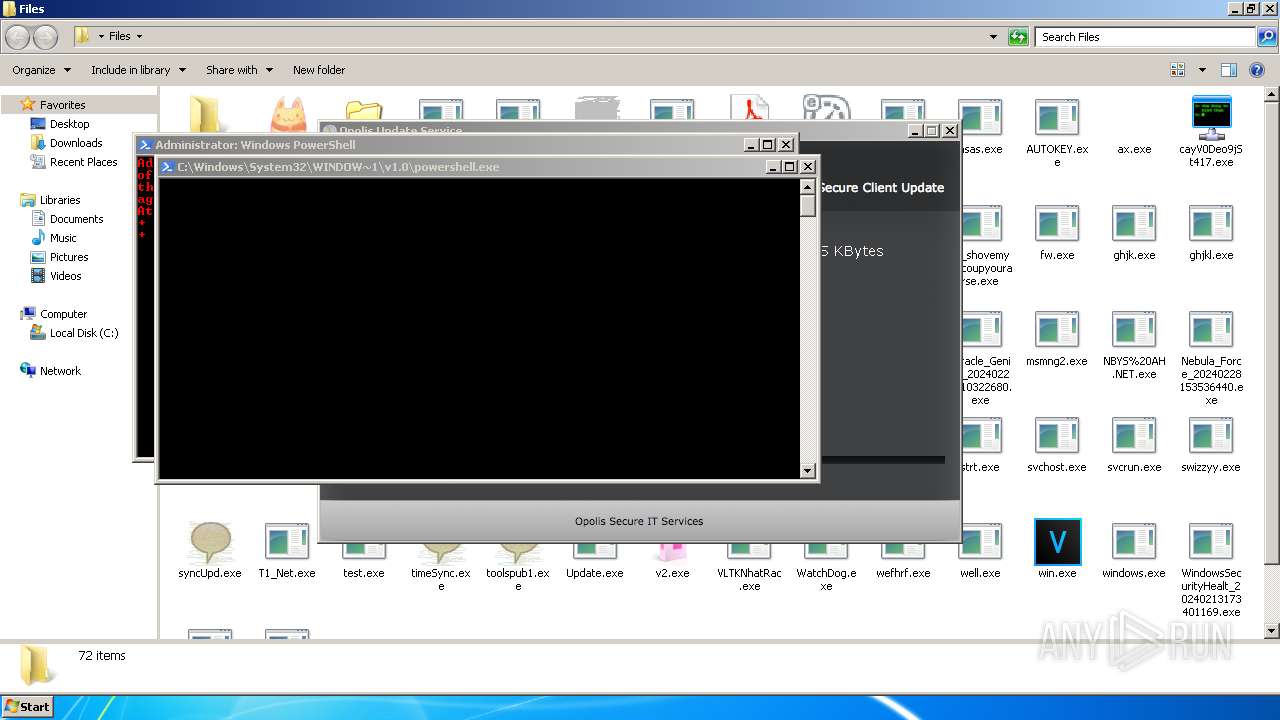Open Pictures library in navigation pane

(69, 257)
